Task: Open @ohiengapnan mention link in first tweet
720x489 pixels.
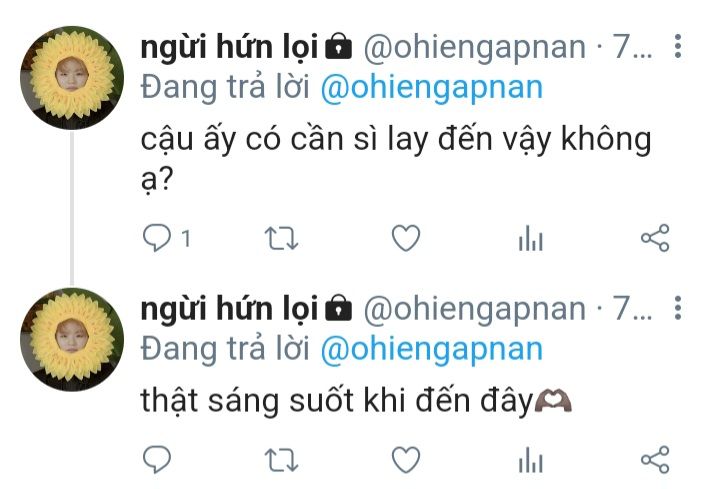Action: click(431, 87)
